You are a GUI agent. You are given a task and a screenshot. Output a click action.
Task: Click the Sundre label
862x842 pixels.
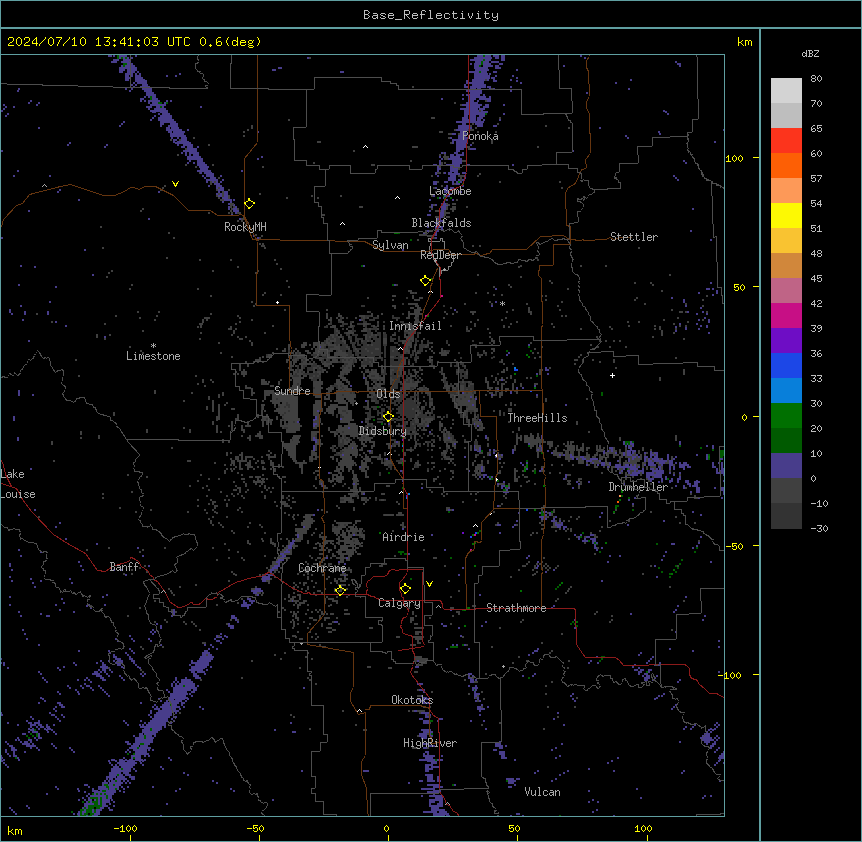click(292, 391)
